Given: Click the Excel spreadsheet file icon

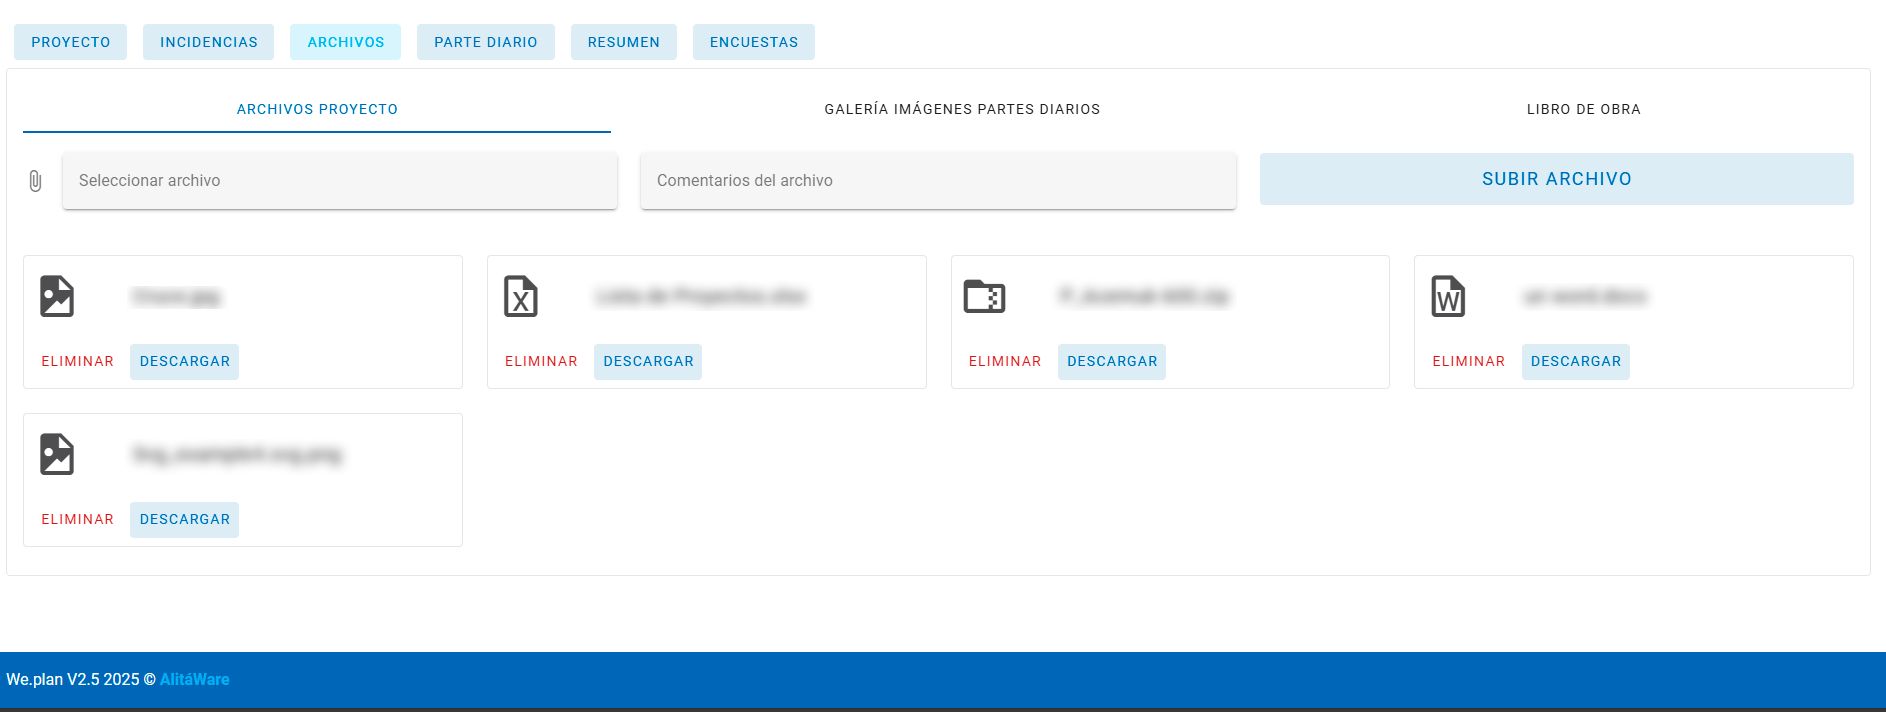Looking at the screenshot, I should [x=521, y=296].
